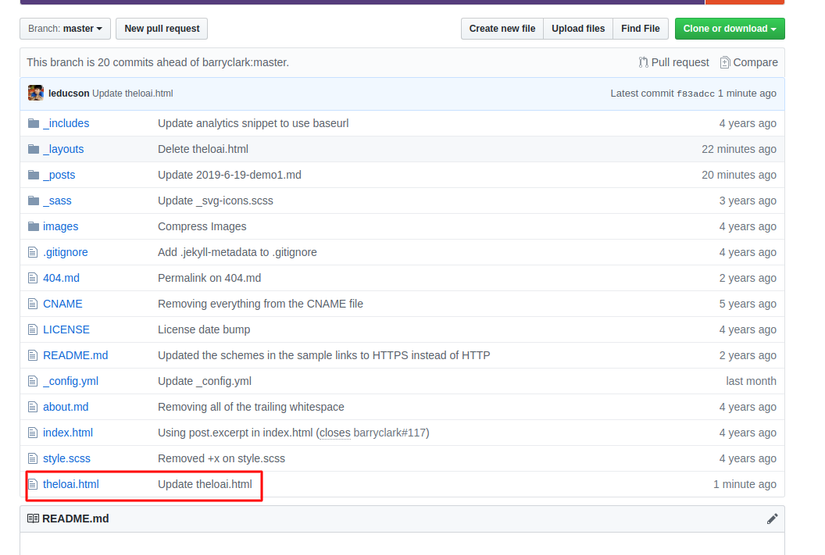Image resolution: width=825 pixels, height=555 pixels.
Task: Click the _layouts folder icon
Action: (34, 149)
